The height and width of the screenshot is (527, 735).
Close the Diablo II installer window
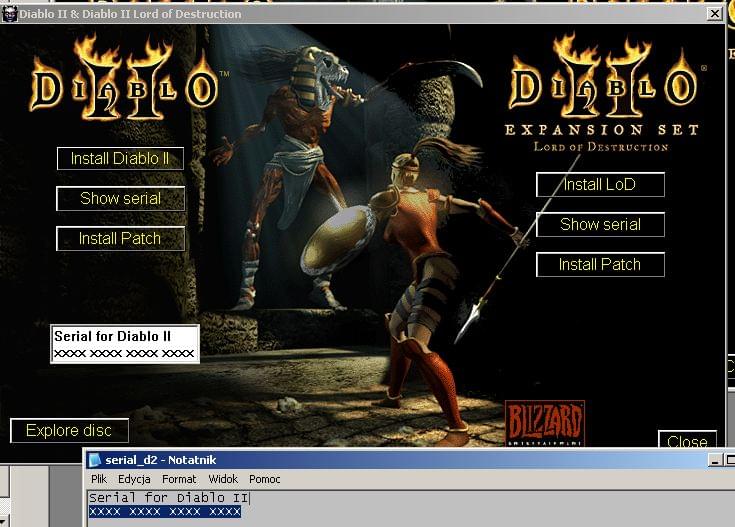714,14
